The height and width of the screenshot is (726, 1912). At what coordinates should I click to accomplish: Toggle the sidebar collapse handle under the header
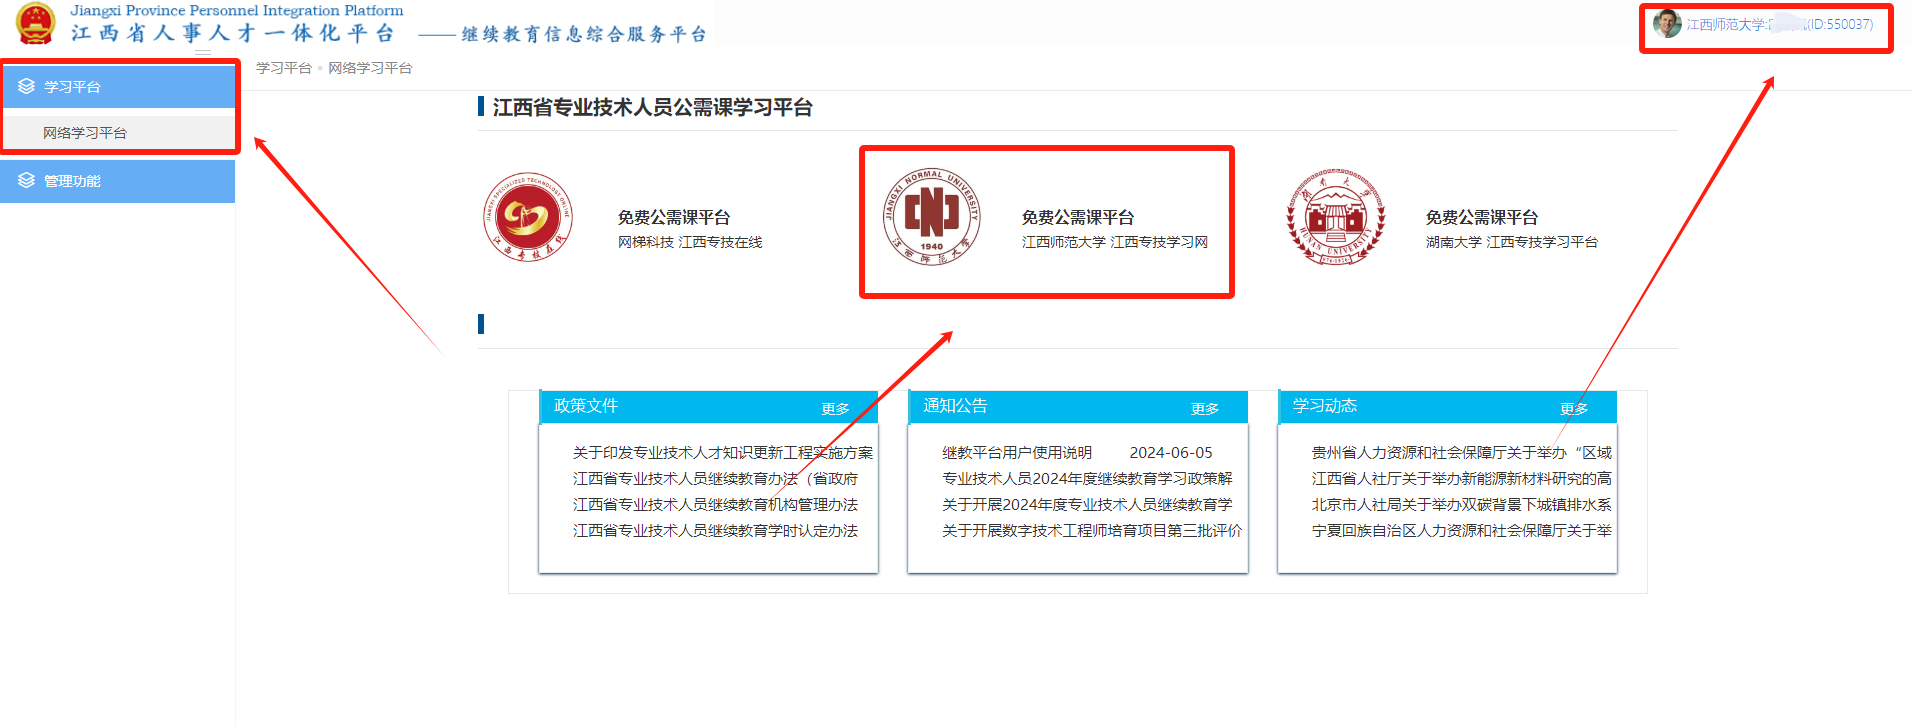tap(203, 52)
